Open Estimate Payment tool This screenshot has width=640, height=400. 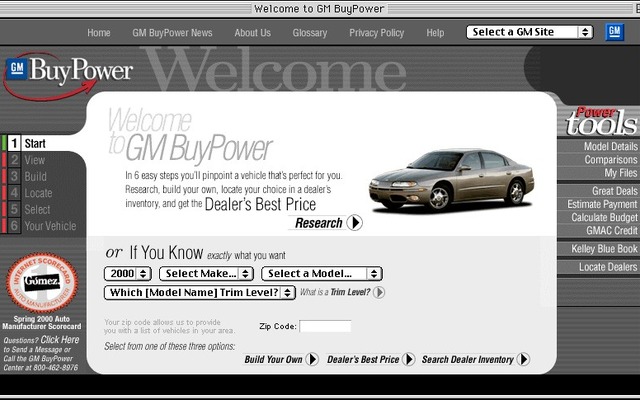pyautogui.click(x=602, y=204)
